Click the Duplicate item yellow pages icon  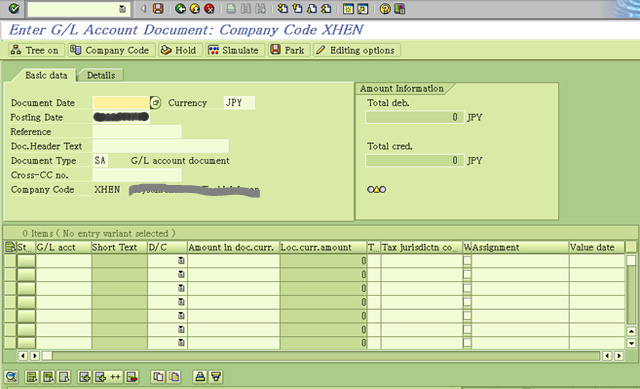tap(174, 377)
